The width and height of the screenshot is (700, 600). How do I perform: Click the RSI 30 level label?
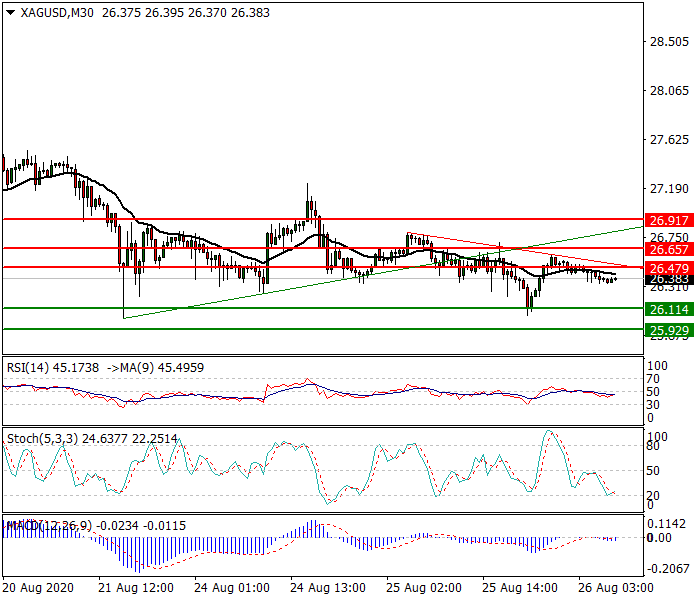coord(653,405)
